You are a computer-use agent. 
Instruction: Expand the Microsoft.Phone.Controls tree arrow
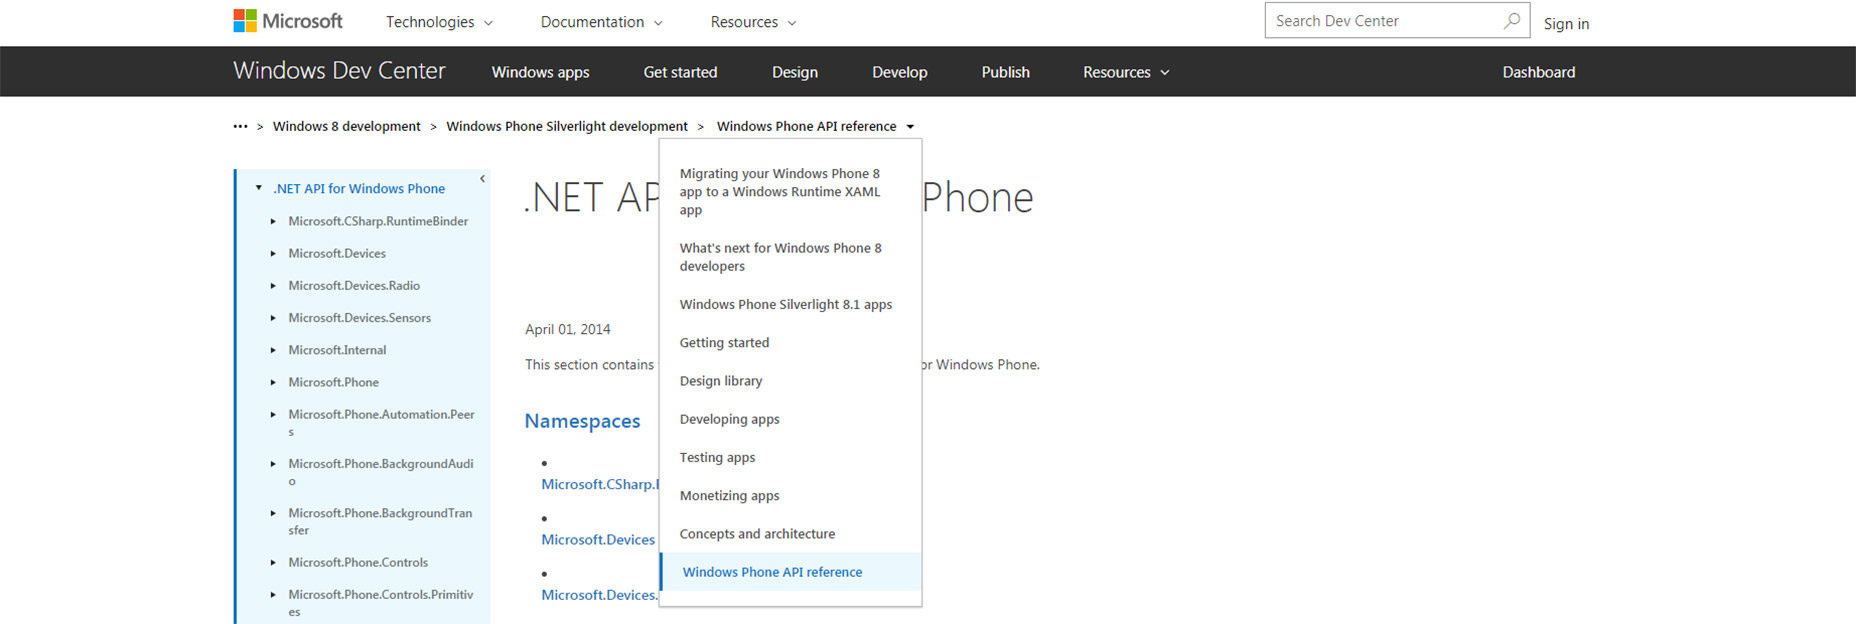click(273, 563)
